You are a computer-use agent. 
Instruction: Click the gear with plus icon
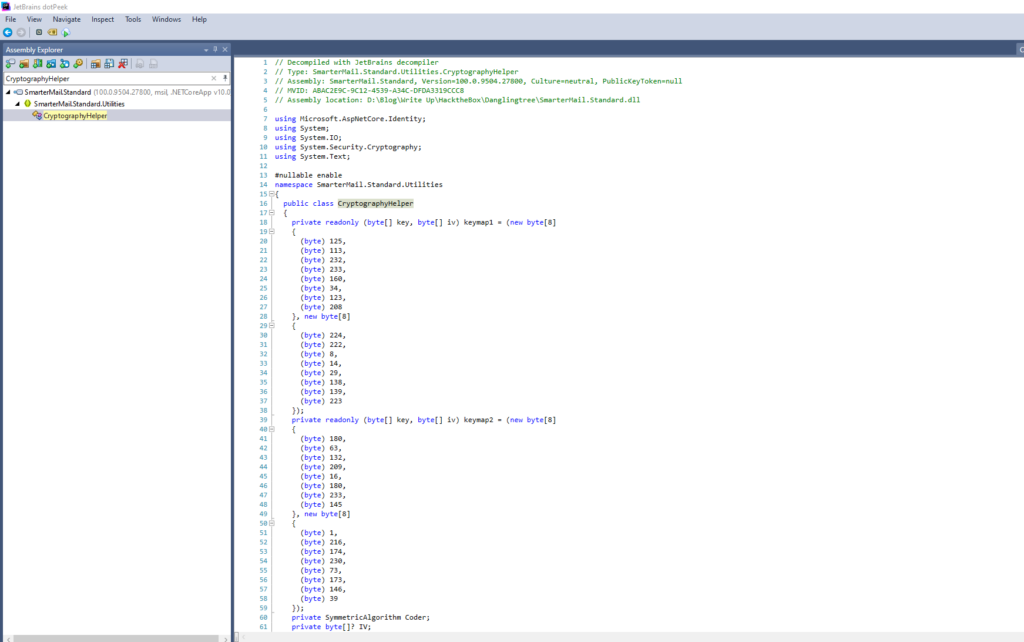click(78, 63)
